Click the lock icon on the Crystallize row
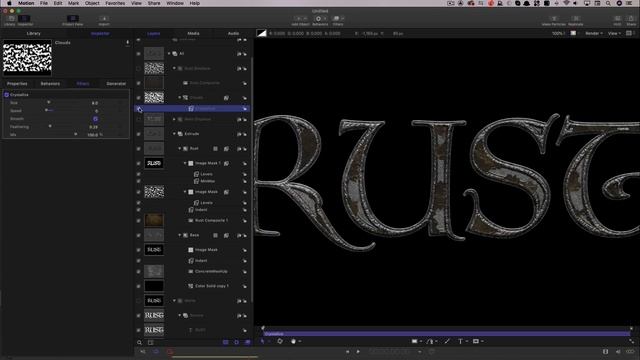Screen dimensions: 640x360 click(x=244, y=109)
